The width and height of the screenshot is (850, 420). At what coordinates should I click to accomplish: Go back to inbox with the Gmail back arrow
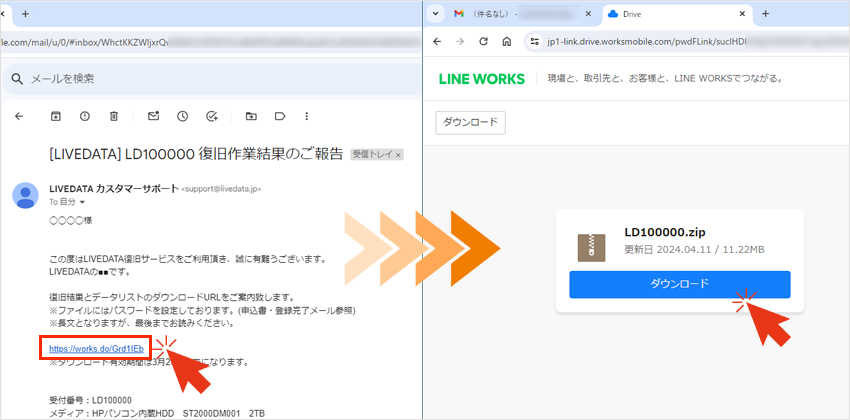19,116
